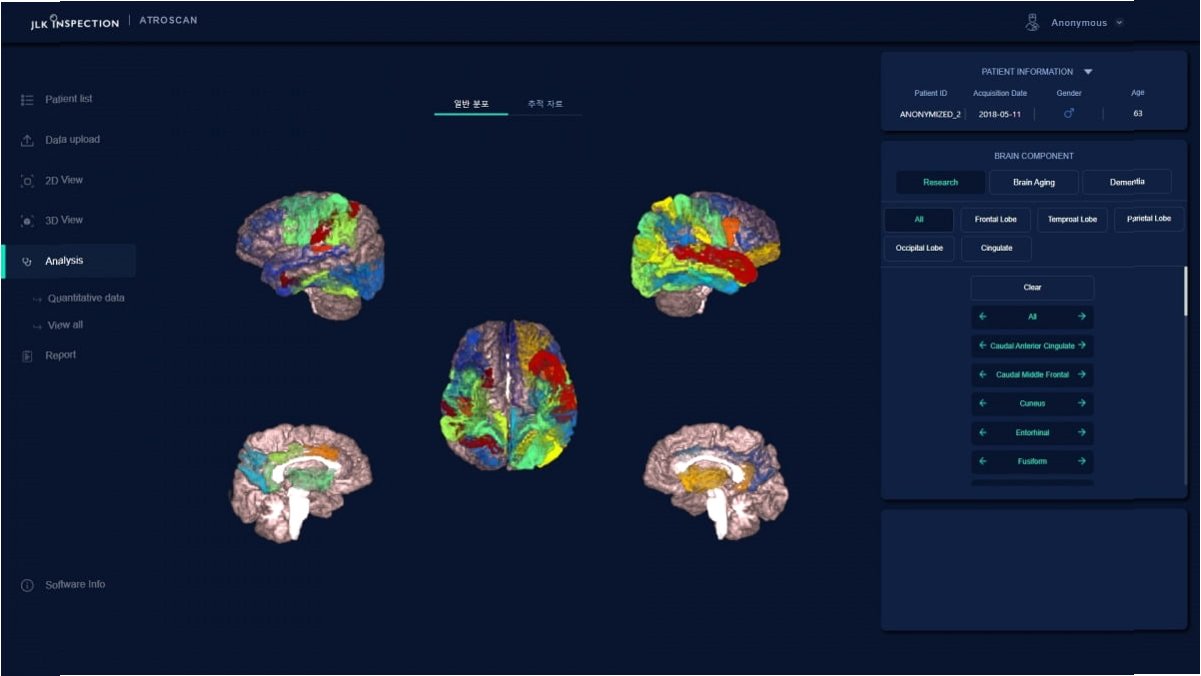Open Quantitative data under Analysis
The image size is (1201, 676).
(86, 298)
